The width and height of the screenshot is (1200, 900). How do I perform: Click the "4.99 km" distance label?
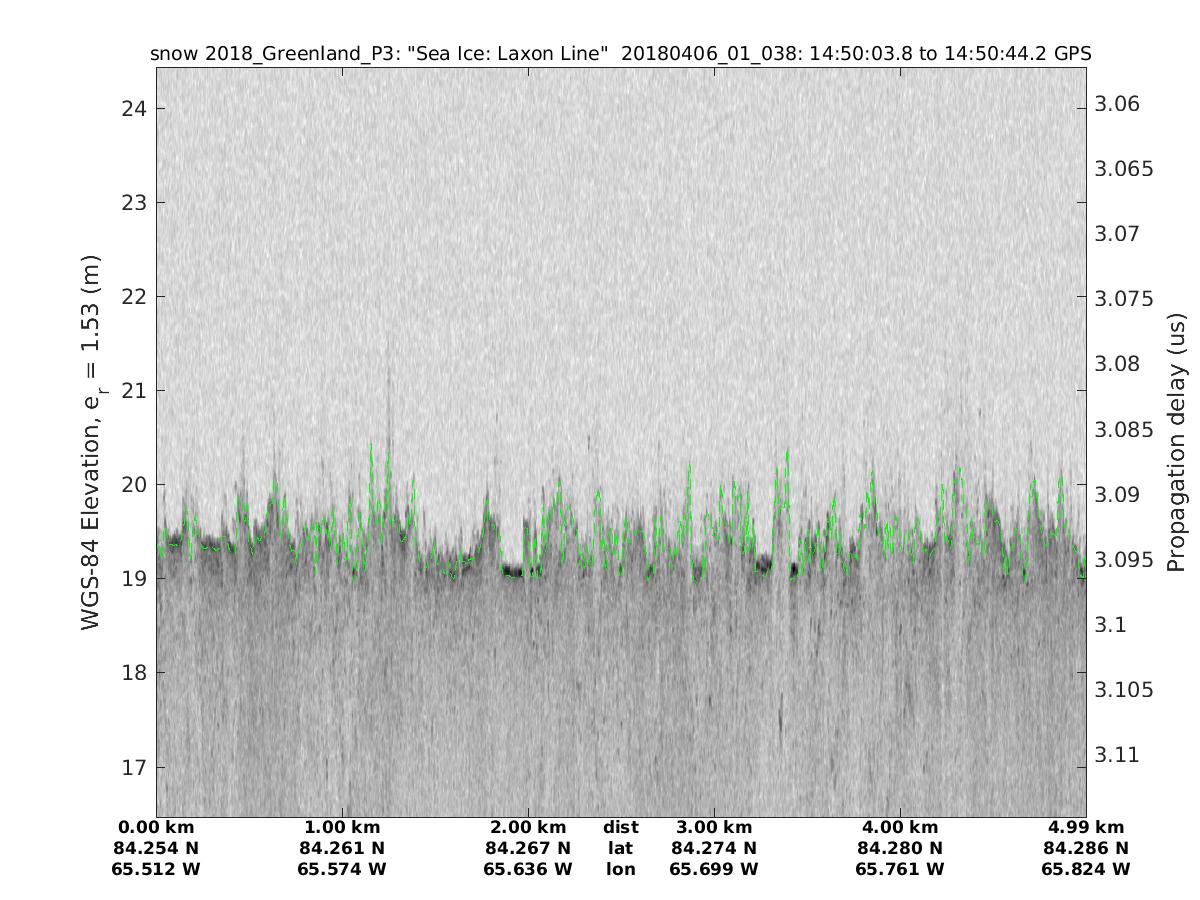tap(1085, 827)
